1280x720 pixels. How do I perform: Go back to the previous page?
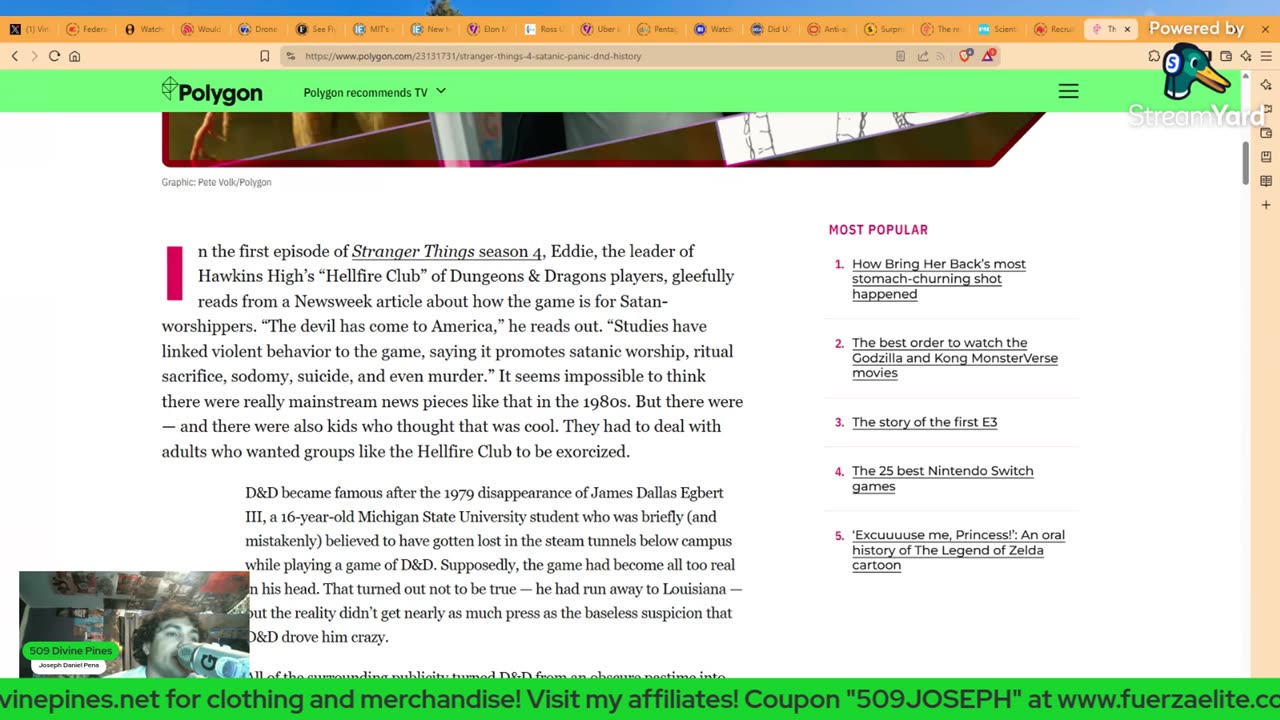coord(15,56)
